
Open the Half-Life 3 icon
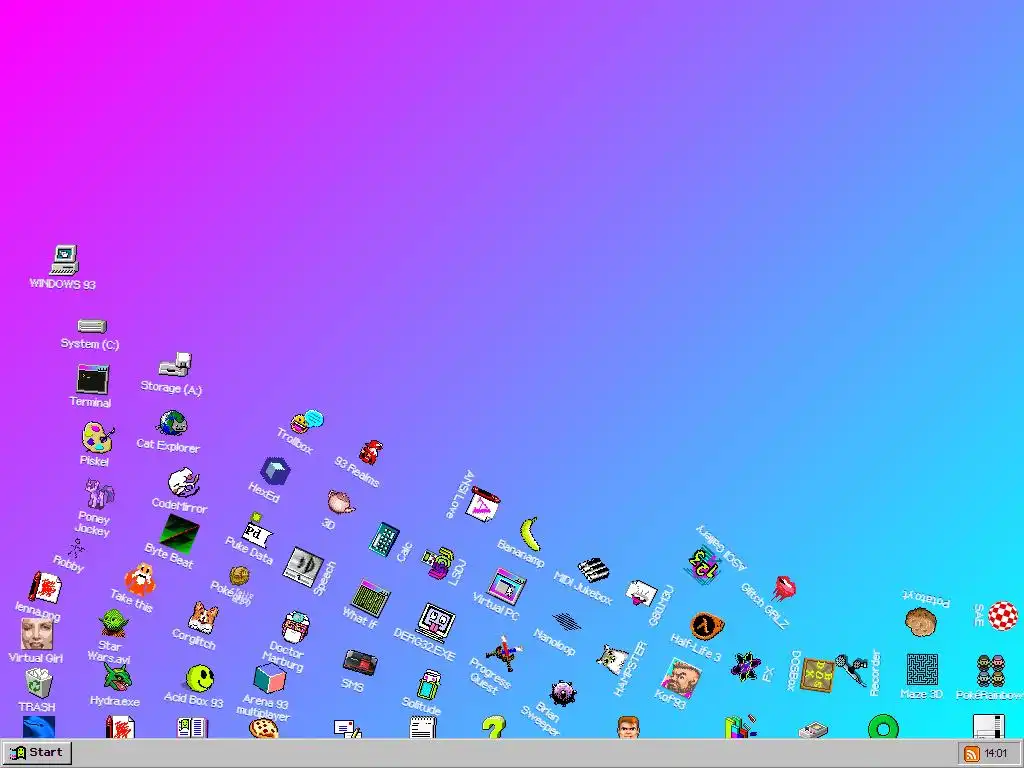click(x=707, y=627)
